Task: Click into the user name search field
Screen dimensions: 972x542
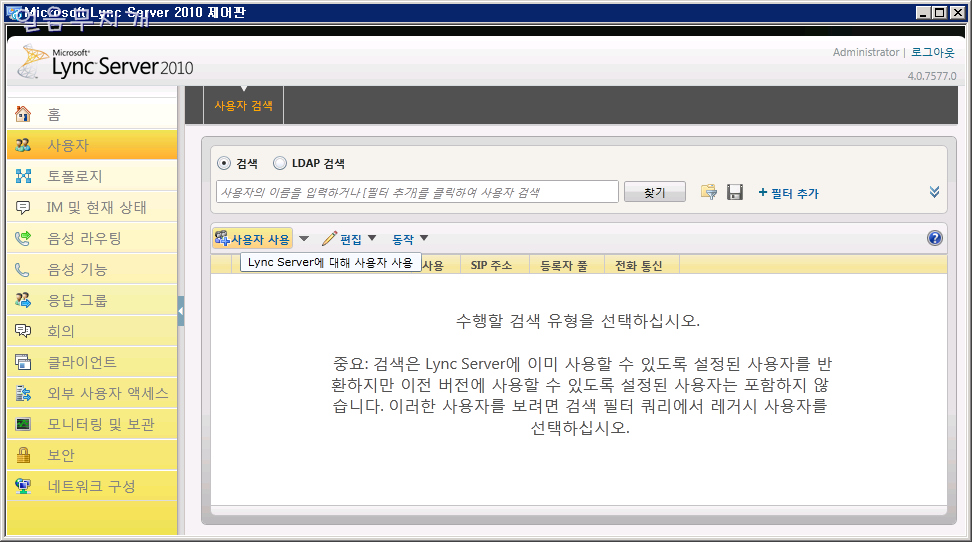Action: click(x=417, y=192)
